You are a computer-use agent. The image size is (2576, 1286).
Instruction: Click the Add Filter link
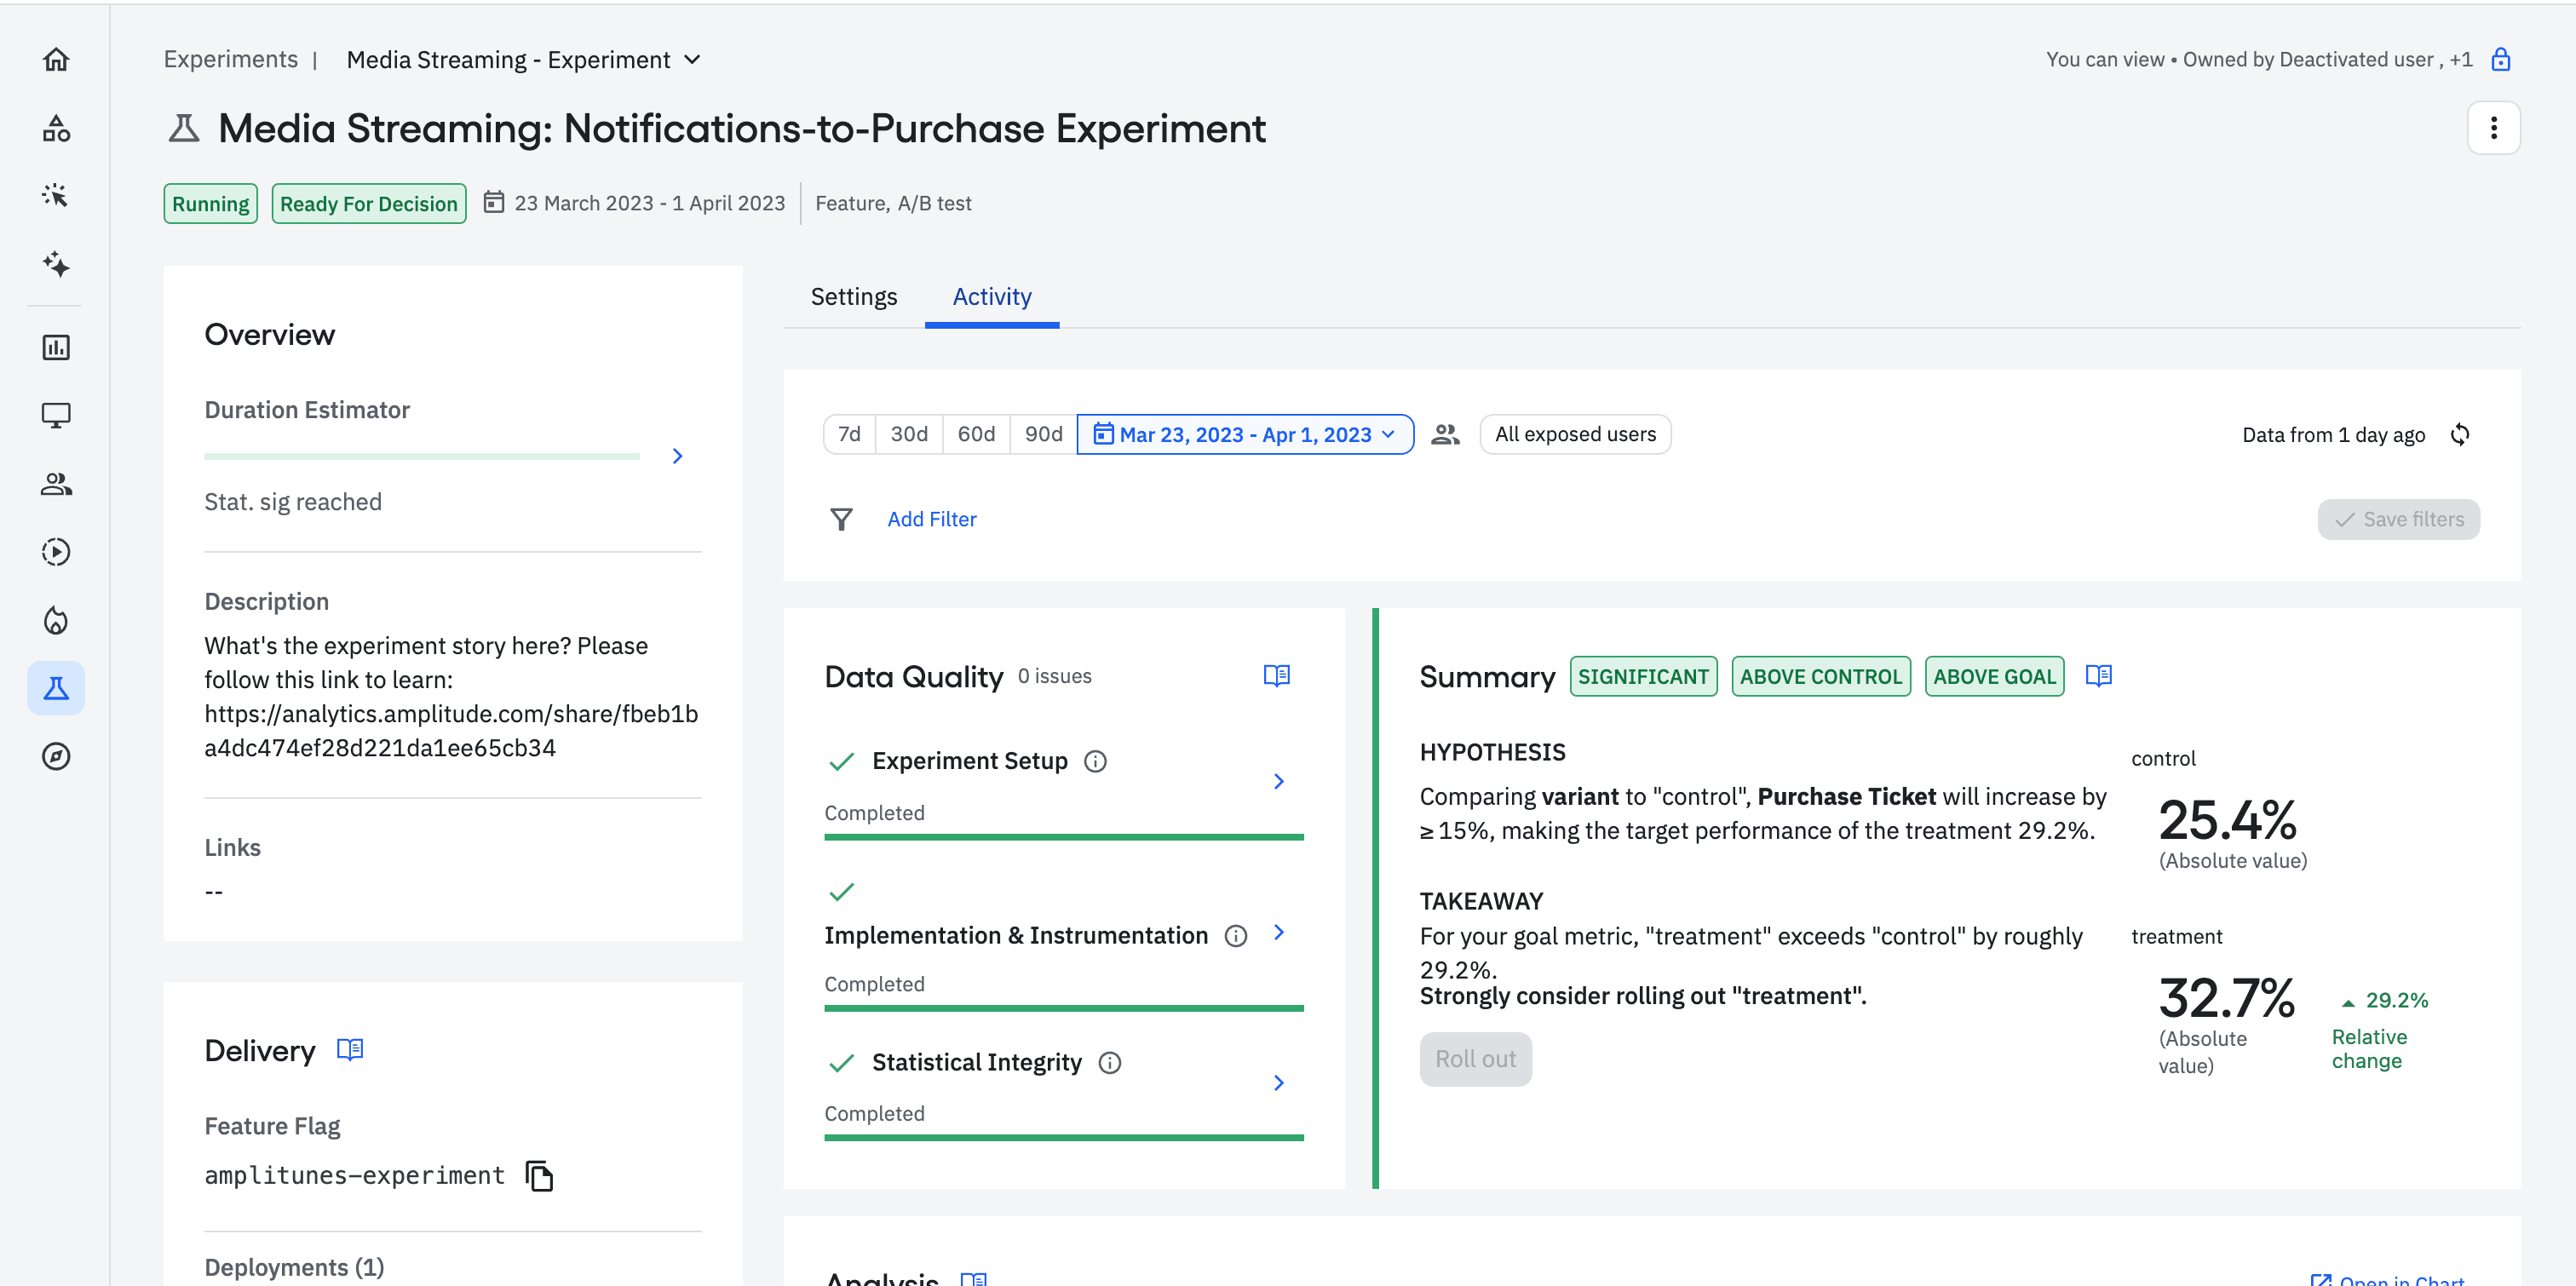coord(931,519)
